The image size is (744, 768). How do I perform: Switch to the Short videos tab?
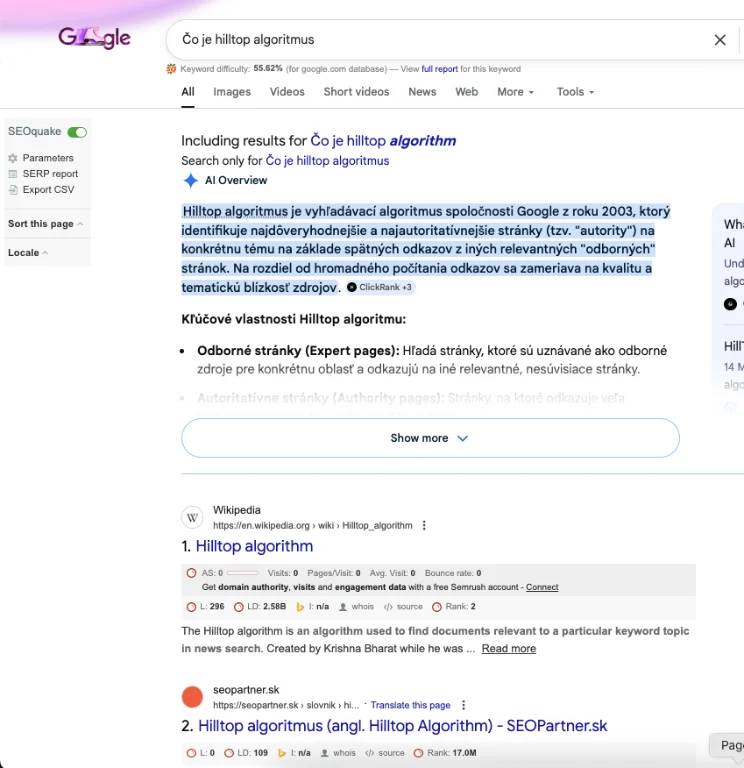point(356,92)
